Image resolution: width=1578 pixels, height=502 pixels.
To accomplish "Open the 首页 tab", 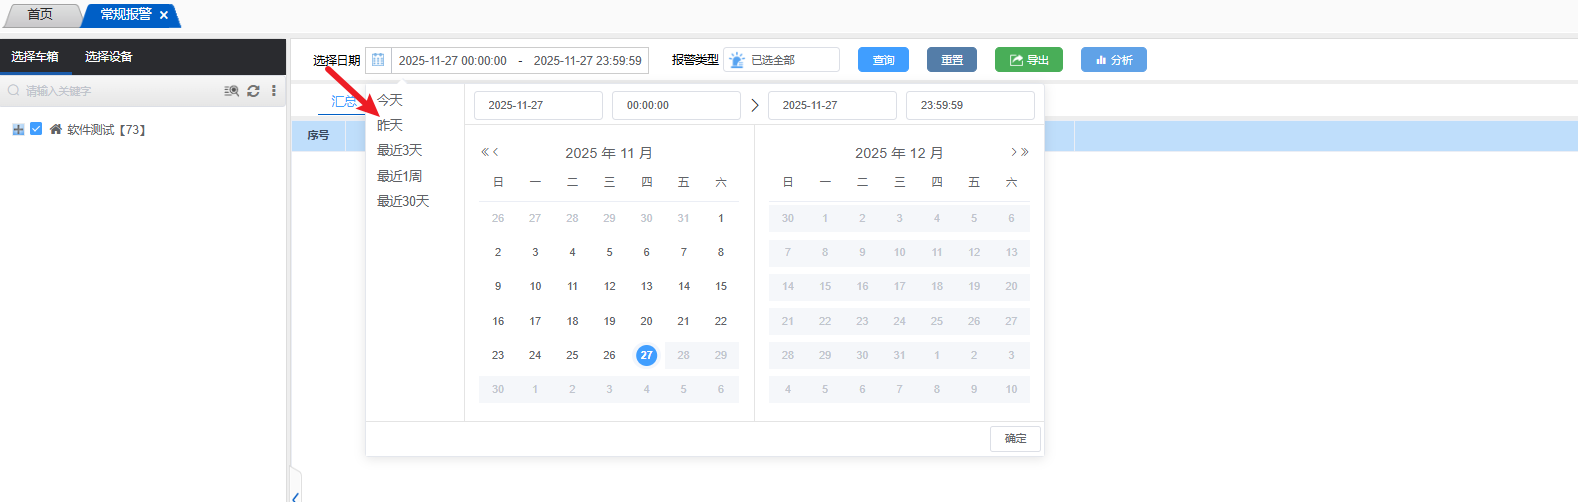I will (40, 15).
